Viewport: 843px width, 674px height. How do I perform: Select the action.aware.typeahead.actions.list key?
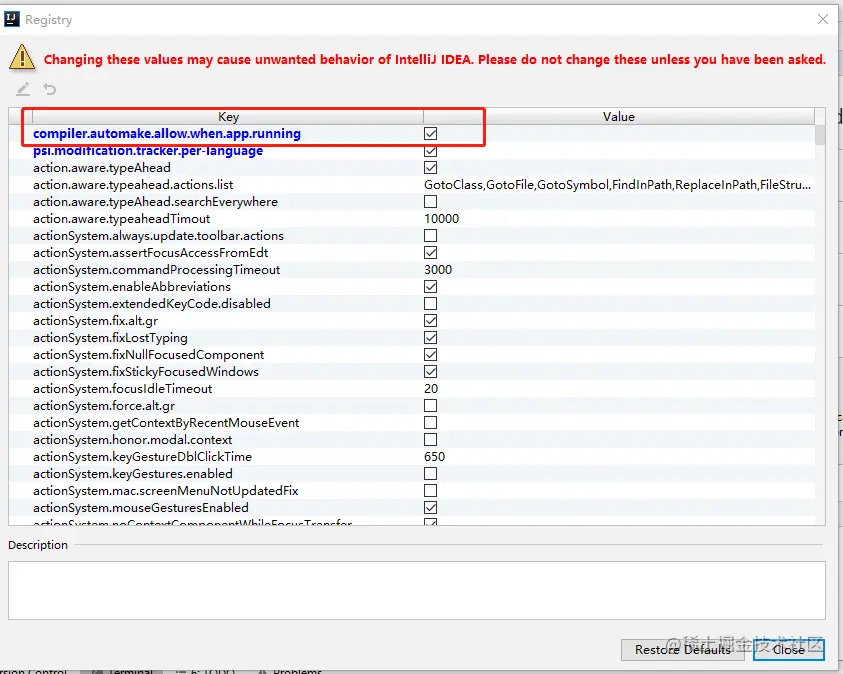(133, 185)
